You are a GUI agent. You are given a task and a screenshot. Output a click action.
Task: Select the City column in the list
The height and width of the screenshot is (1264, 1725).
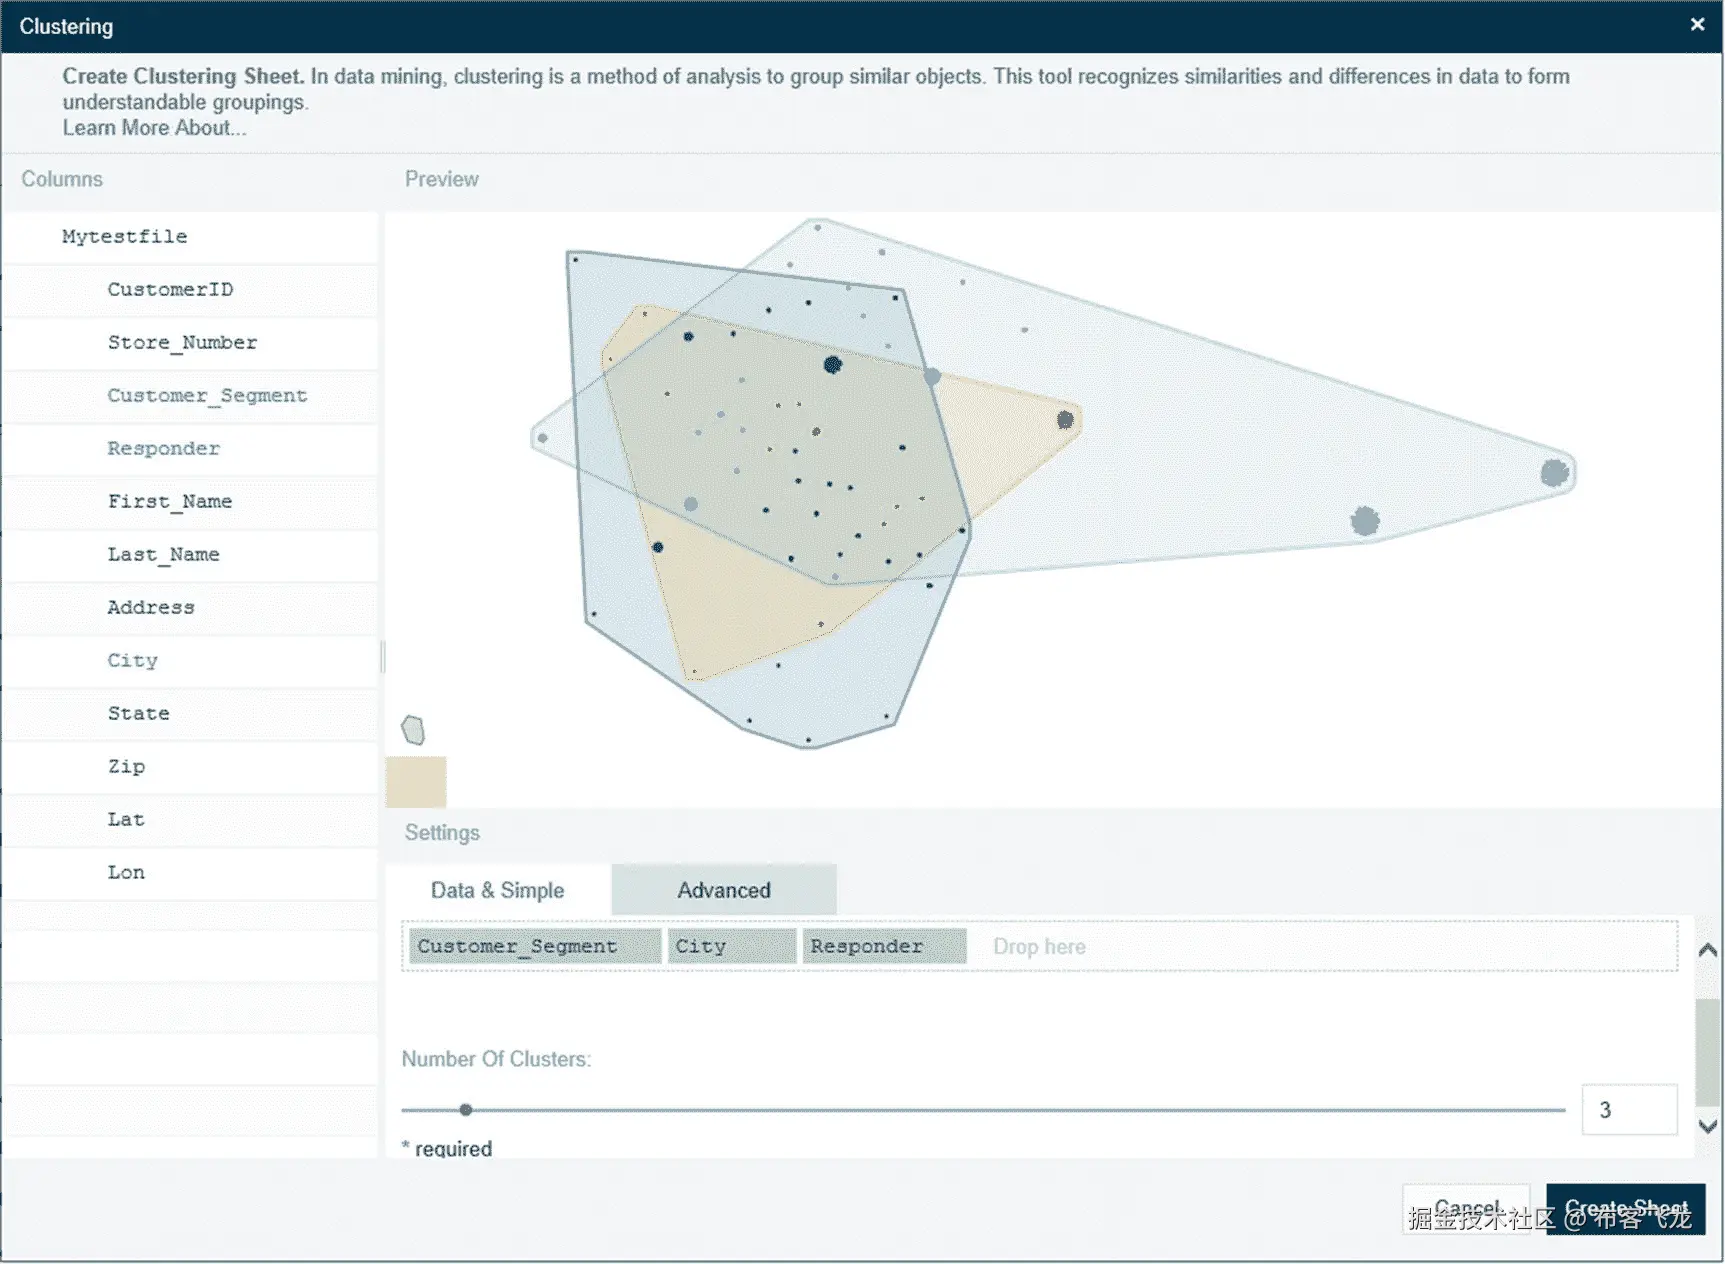[190, 661]
